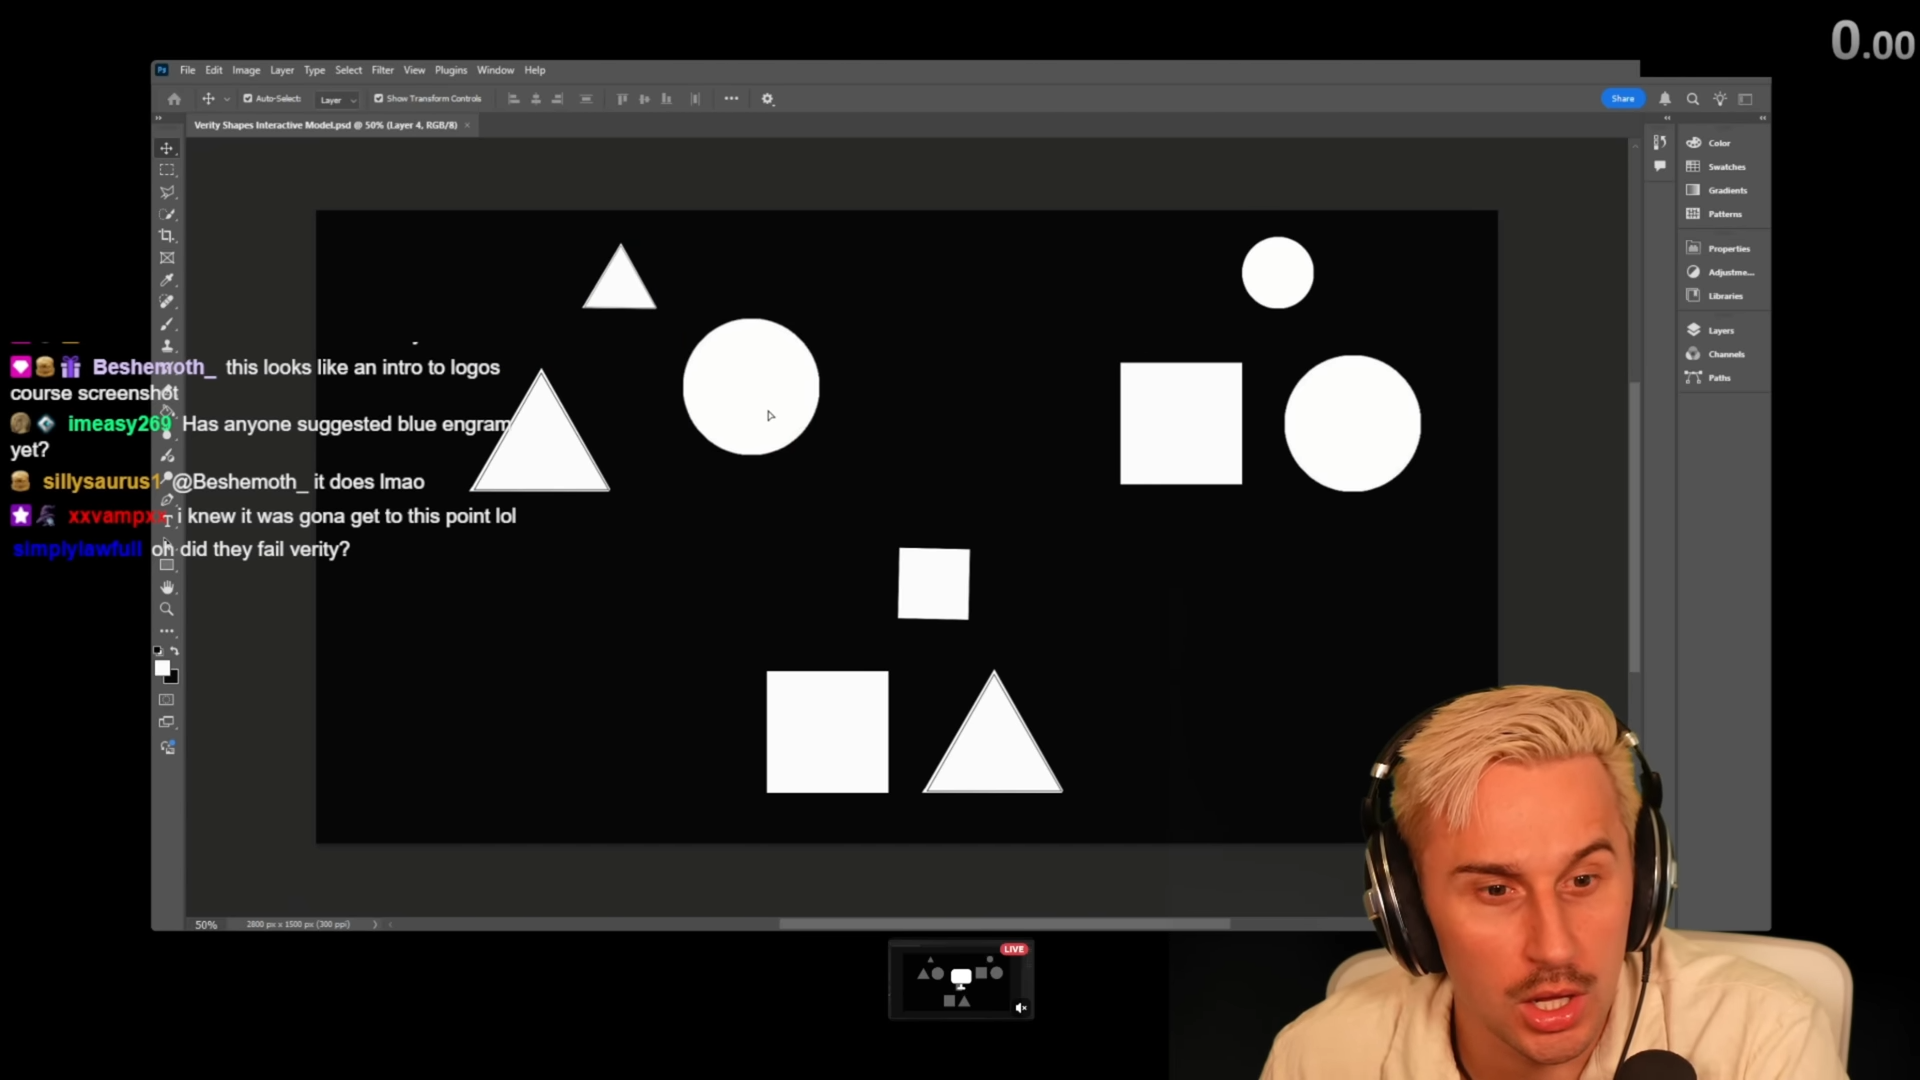Open the Edit menu
This screenshot has width=1920, height=1080.
tap(214, 70)
